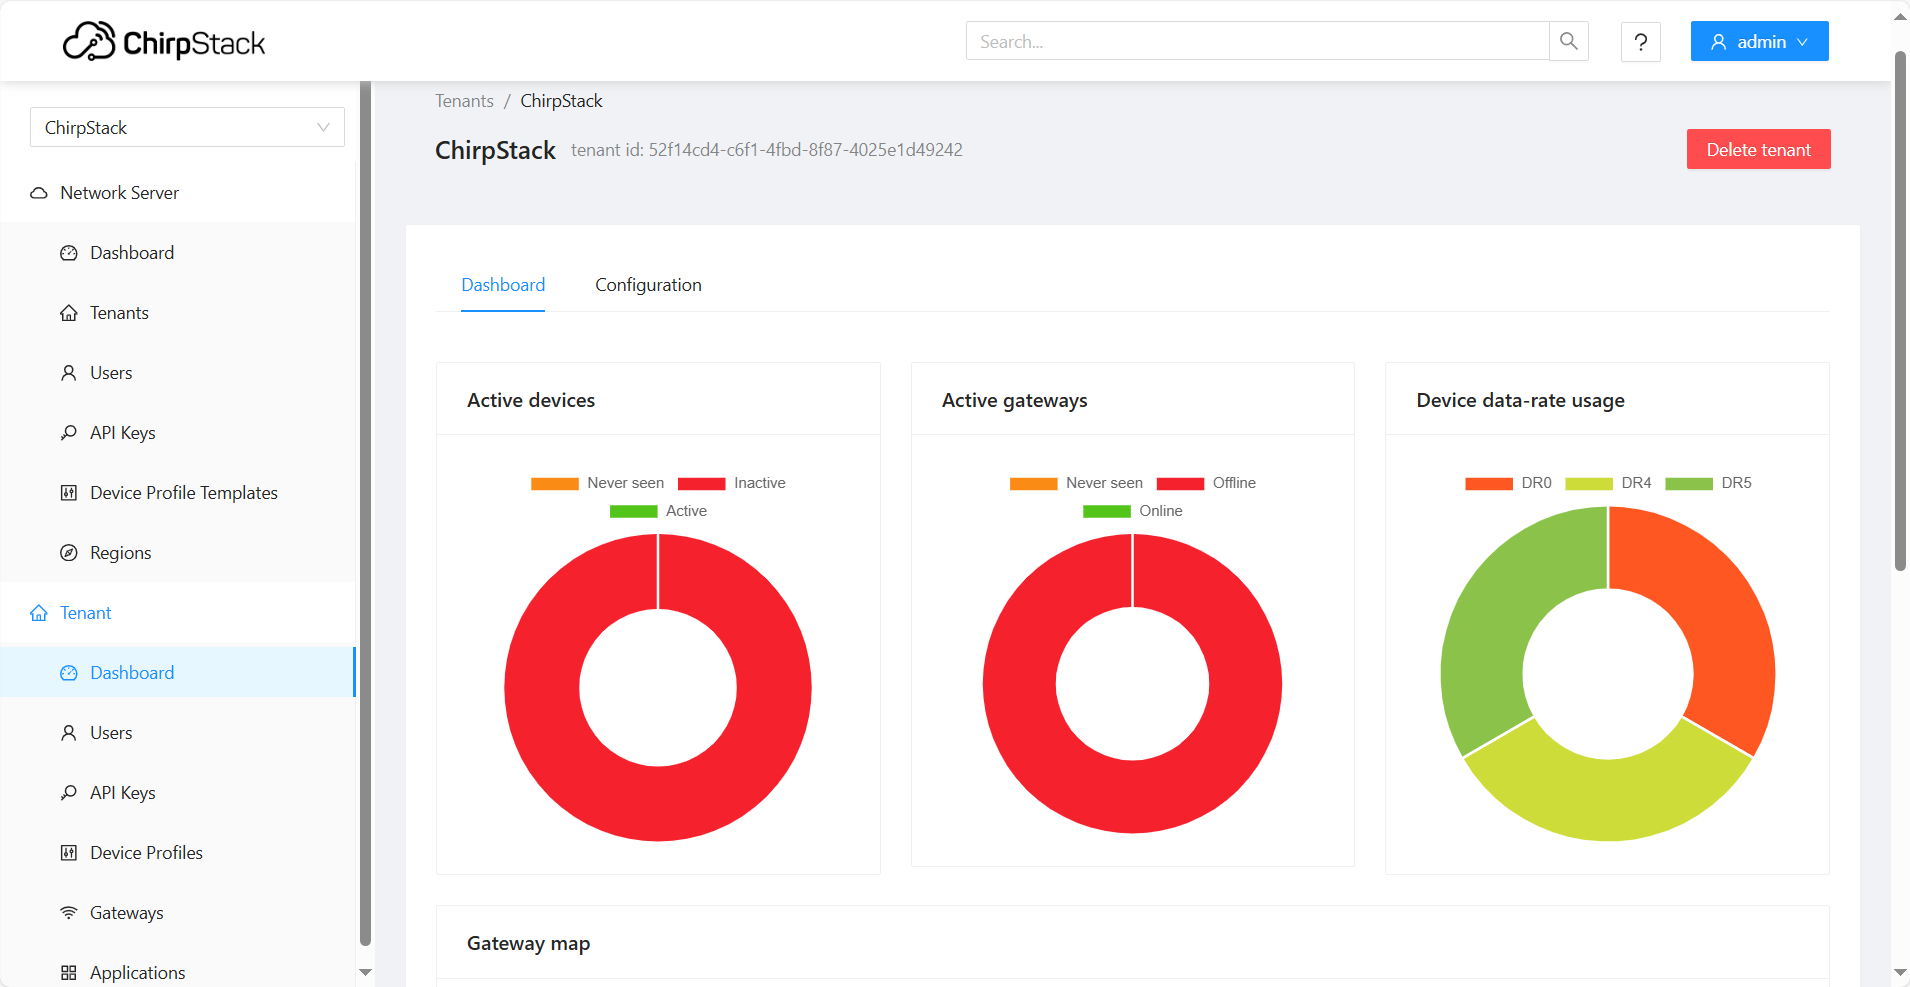
Task: Select the Applications grid icon
Action: (68, 971)
